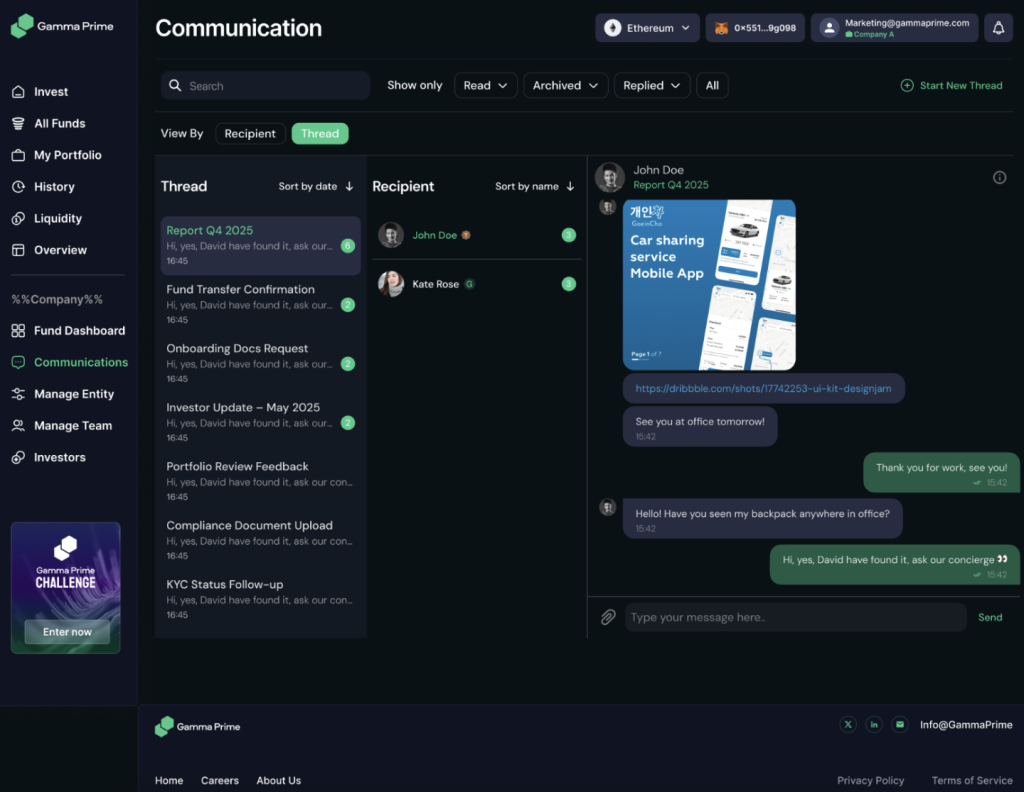
Task: Click the attachment paperclip icon
Action: (608, 617)
